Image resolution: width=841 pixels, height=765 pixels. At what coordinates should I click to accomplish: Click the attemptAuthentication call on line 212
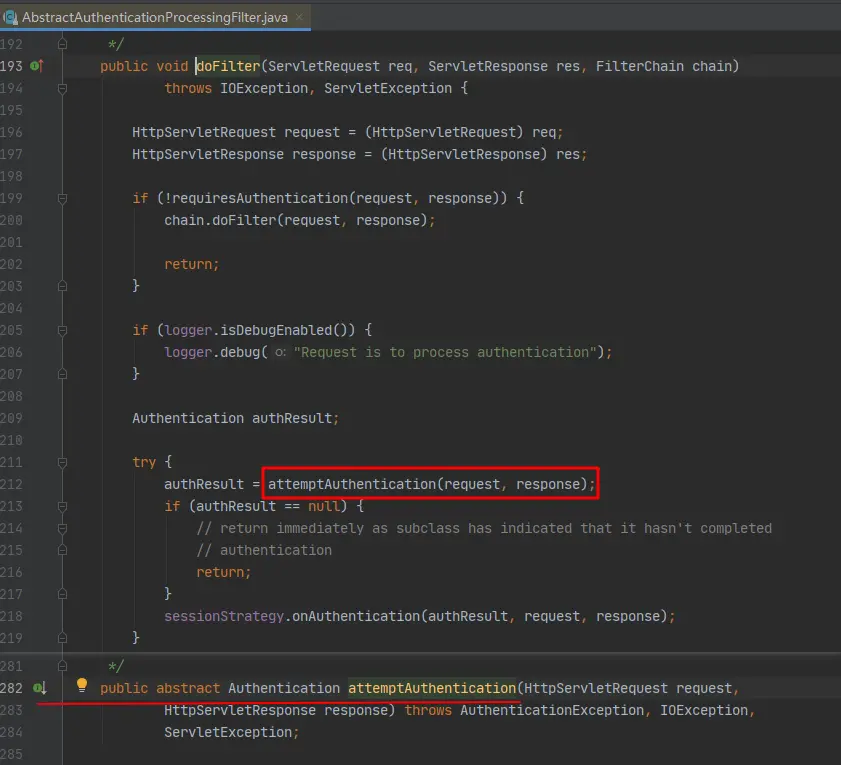(431, 484)
